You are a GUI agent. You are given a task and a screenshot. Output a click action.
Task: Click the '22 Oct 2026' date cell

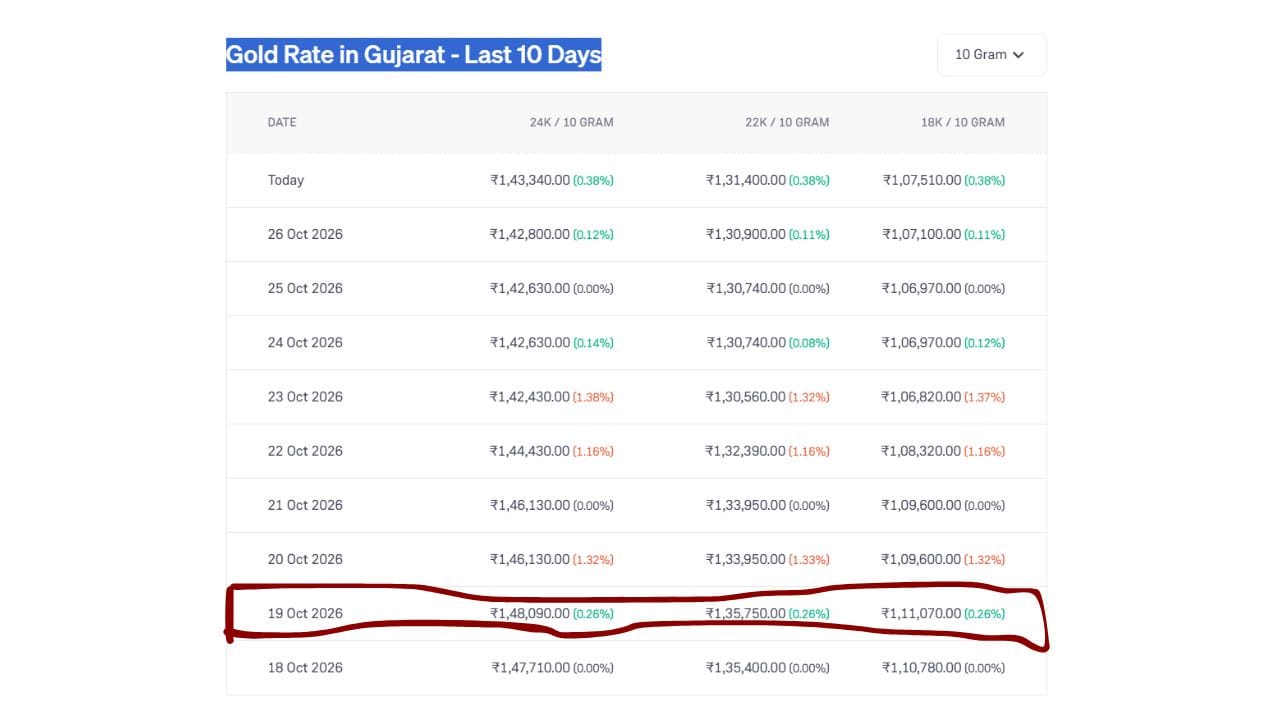point(305,450)
